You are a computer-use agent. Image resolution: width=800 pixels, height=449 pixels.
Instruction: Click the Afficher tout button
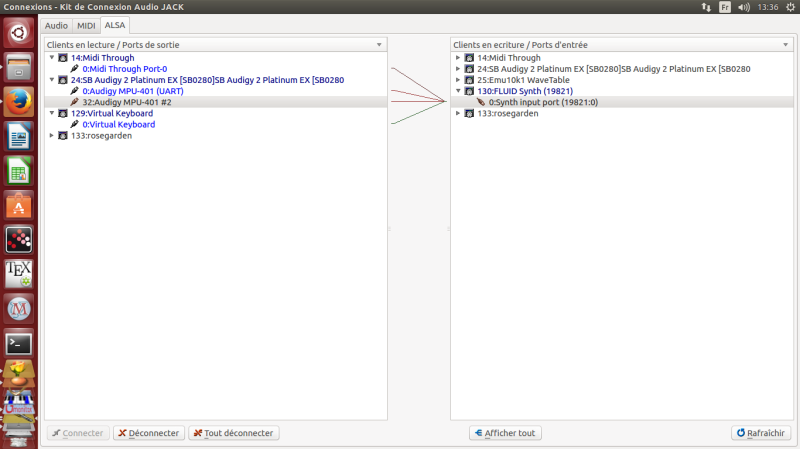[x=505, y=433]
